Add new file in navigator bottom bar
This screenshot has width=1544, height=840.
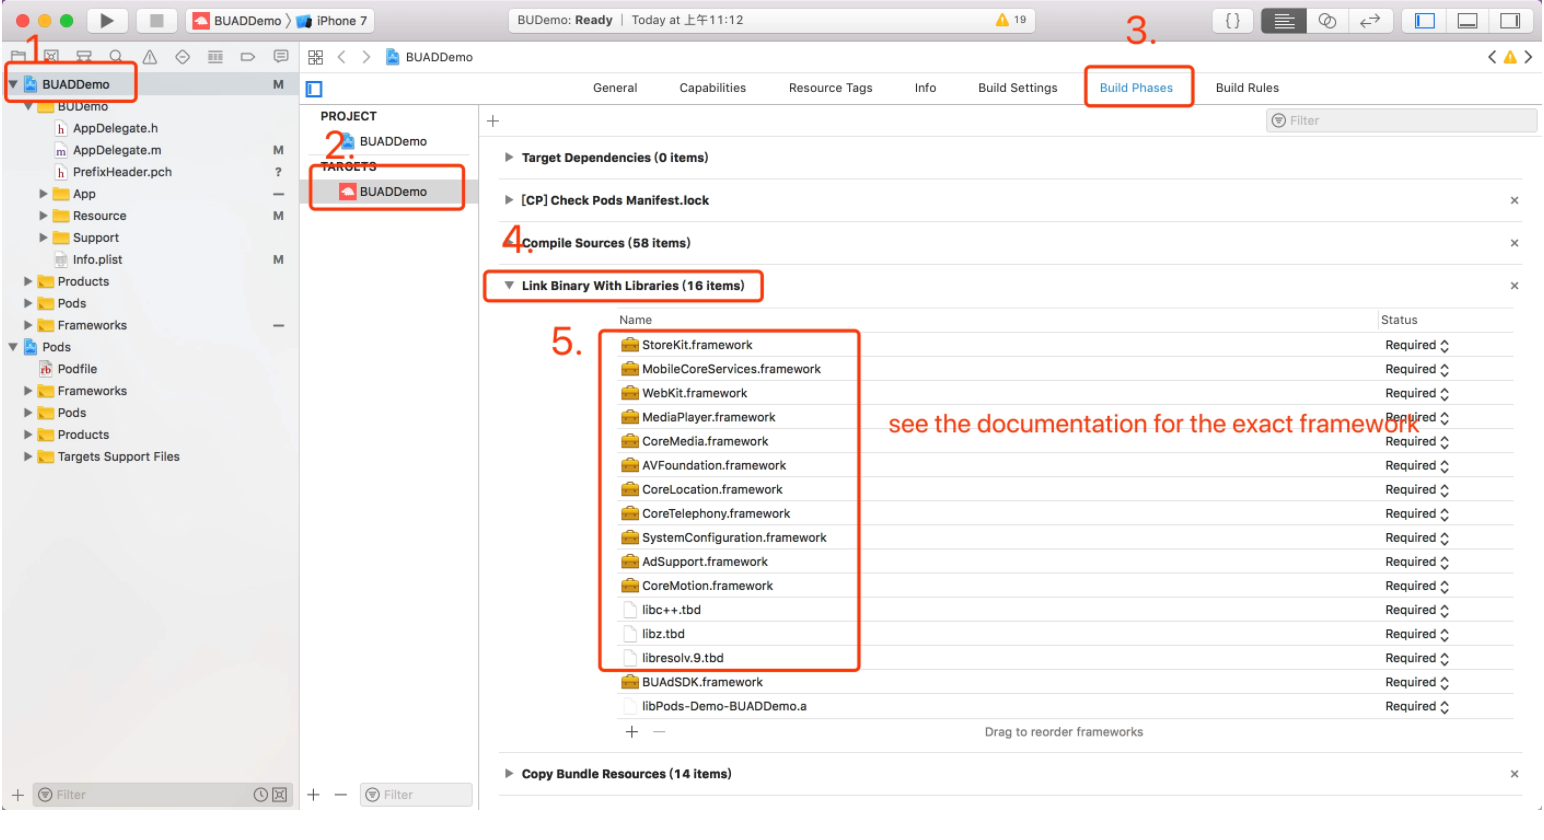[x=17, y=795]
